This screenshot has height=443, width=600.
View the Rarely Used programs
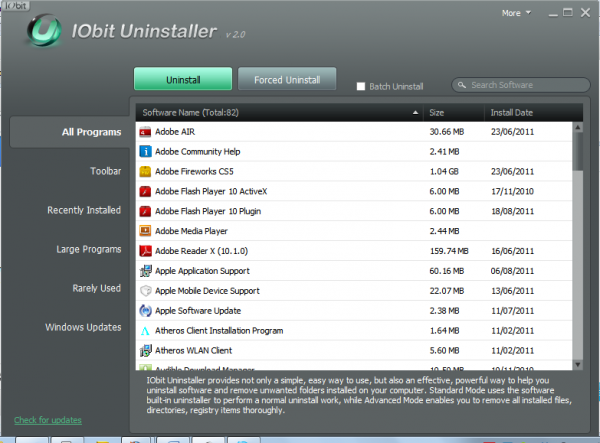[97, 288]
